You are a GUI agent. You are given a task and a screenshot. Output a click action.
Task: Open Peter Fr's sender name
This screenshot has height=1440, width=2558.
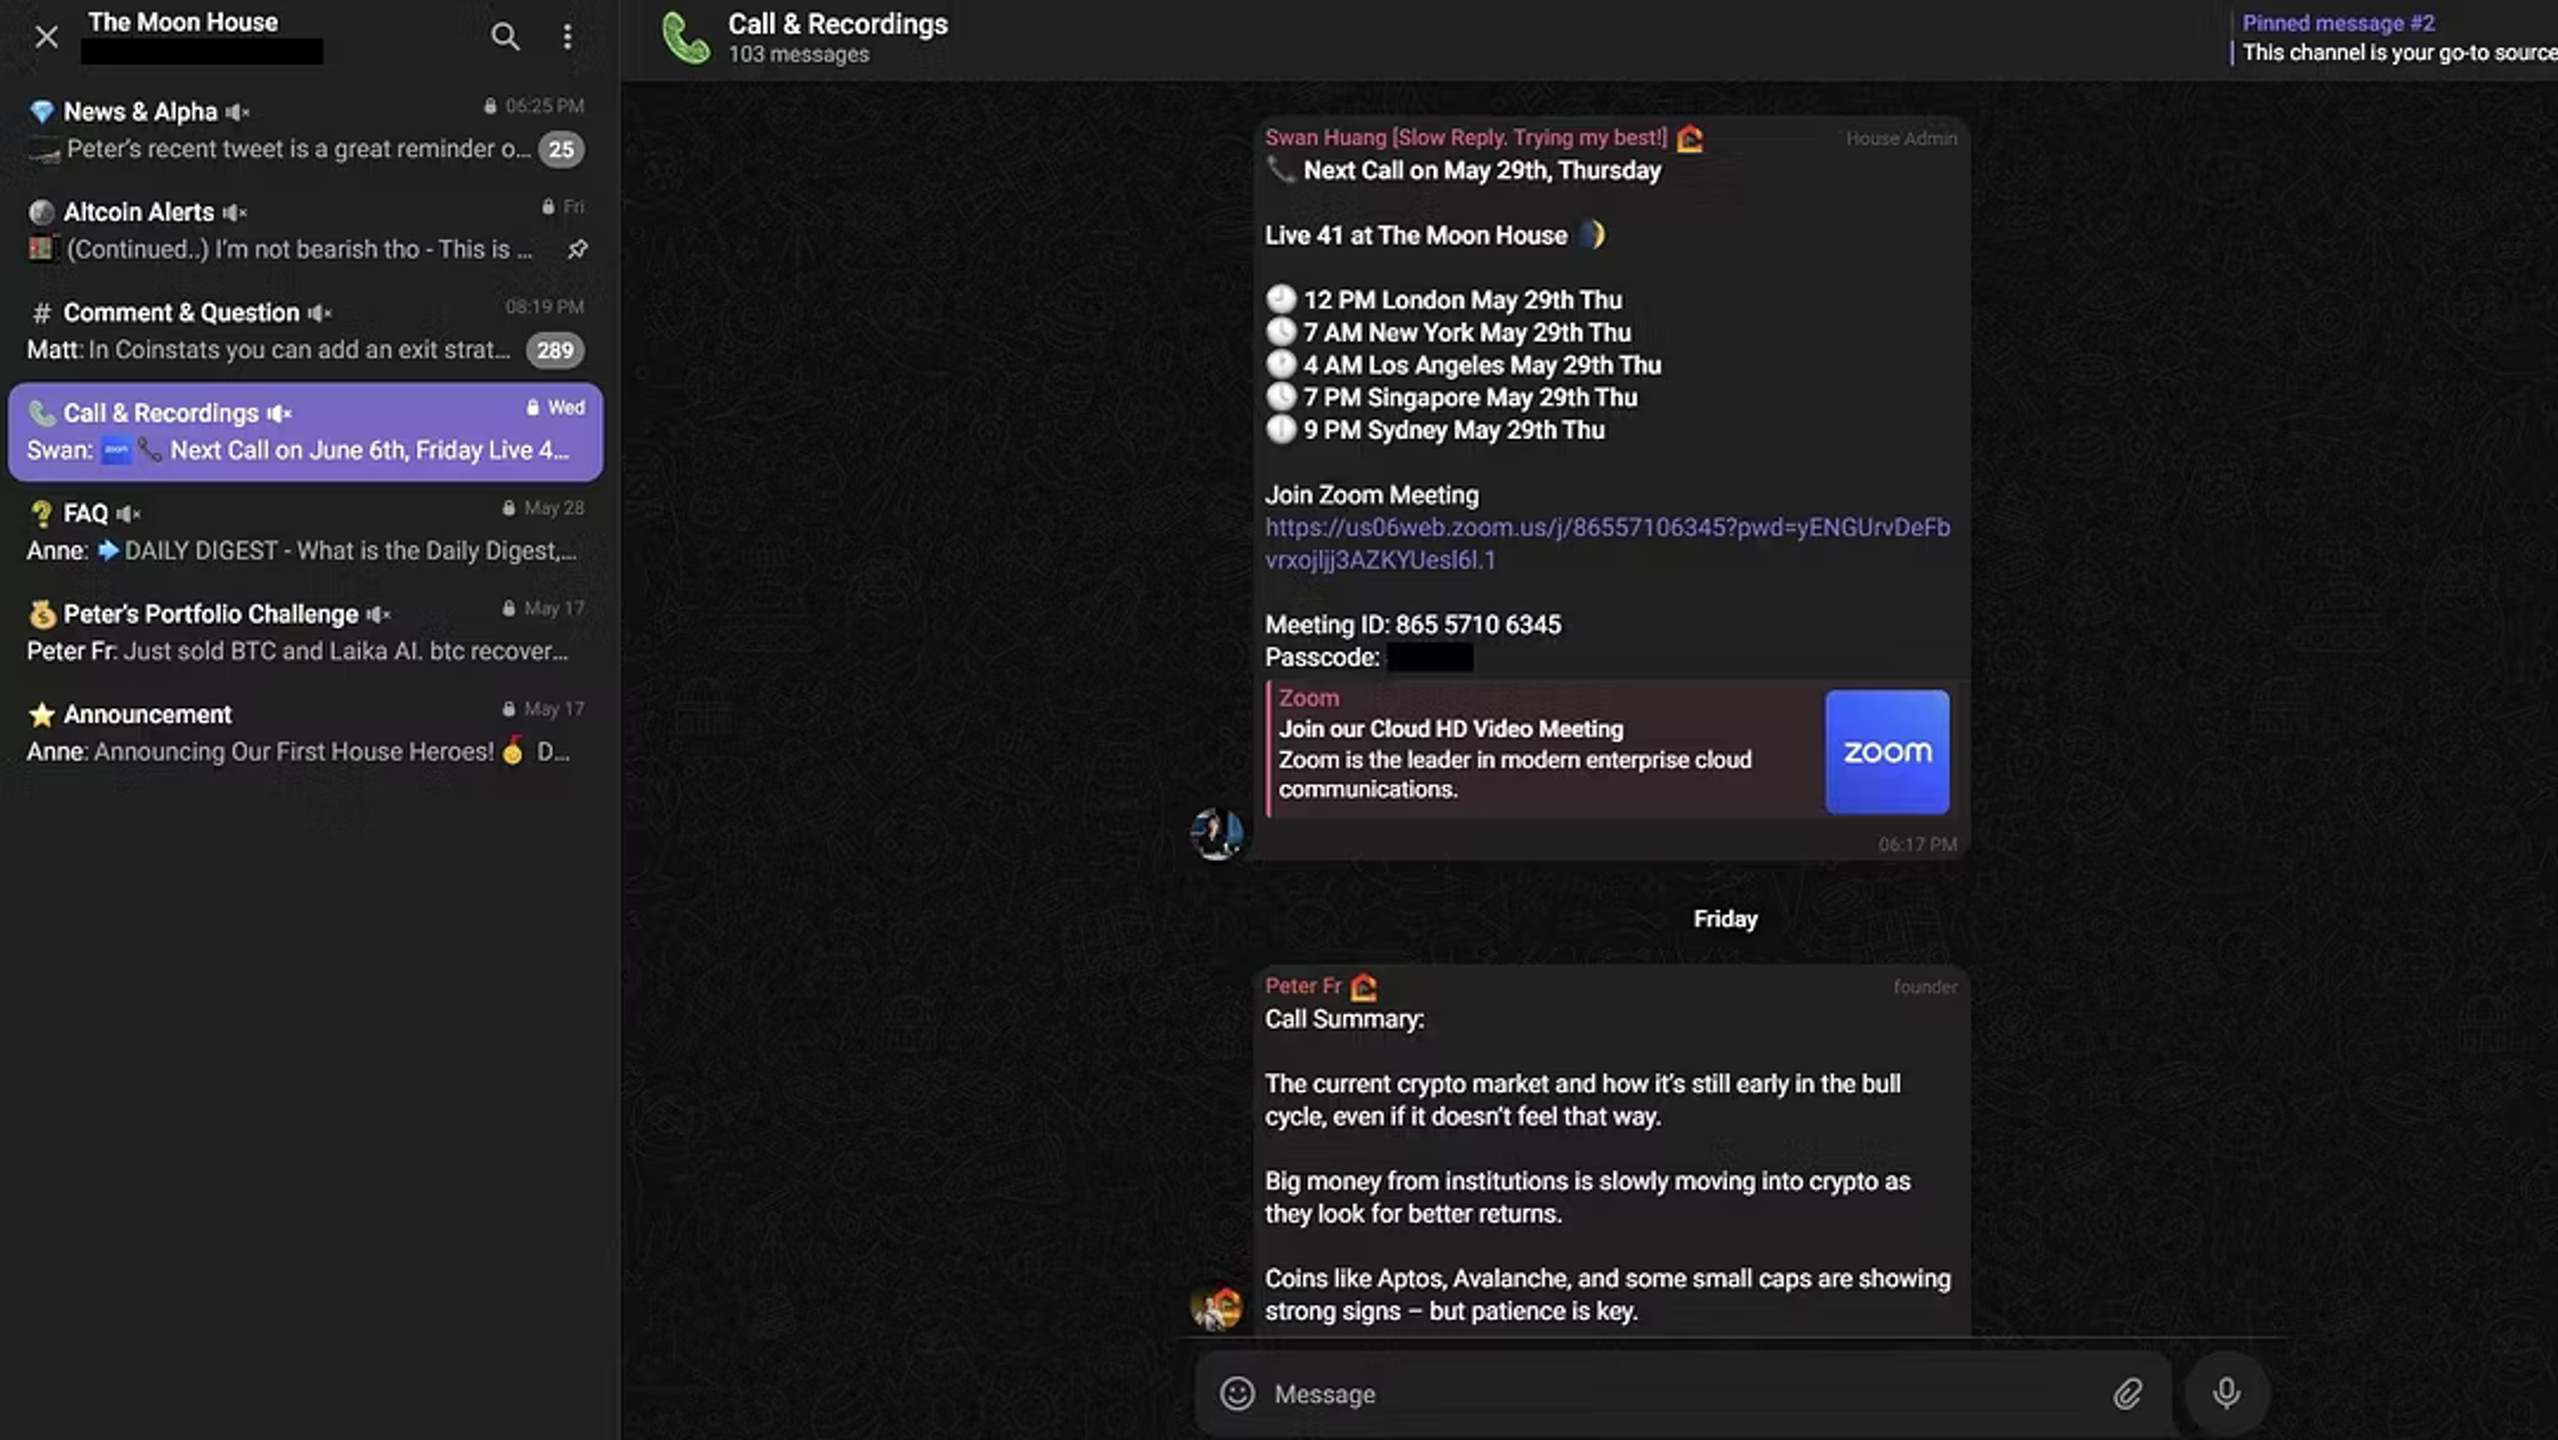coord(1303,986)
